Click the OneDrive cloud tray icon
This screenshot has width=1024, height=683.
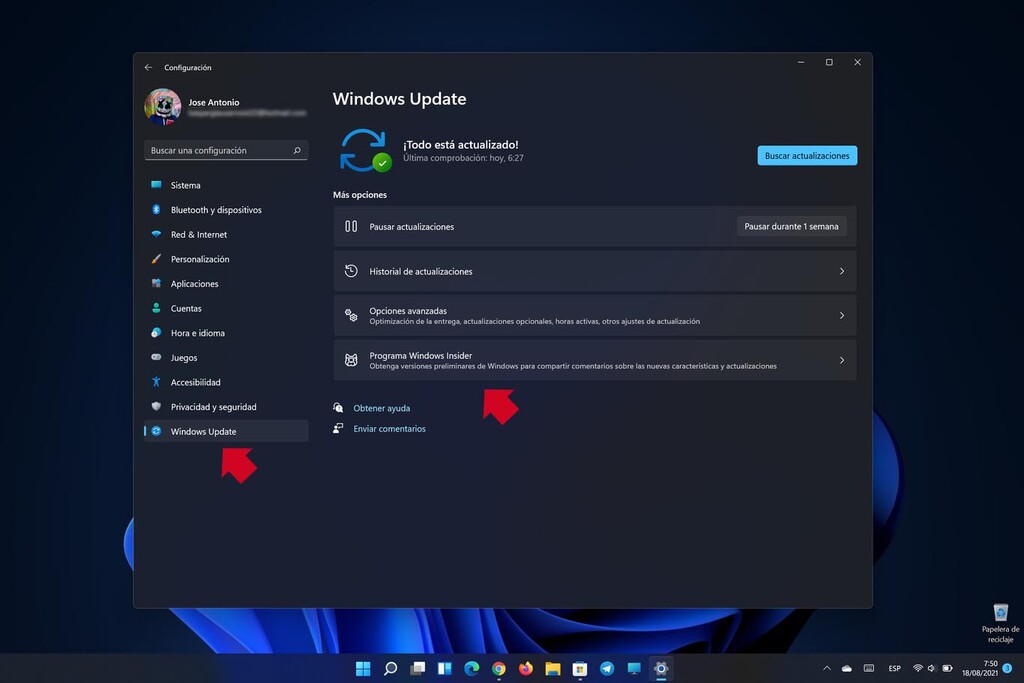click(x=847, y=668)
